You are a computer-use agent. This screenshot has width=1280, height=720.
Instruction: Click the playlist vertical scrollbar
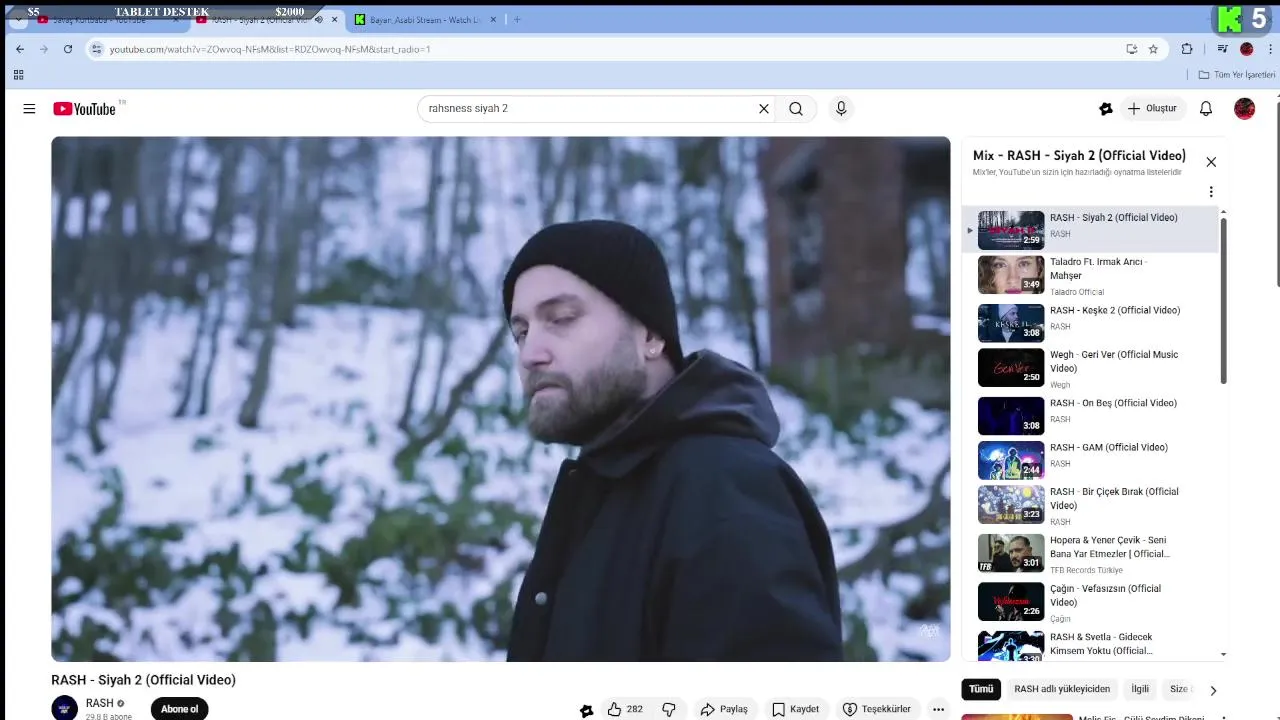point(1223,300)
